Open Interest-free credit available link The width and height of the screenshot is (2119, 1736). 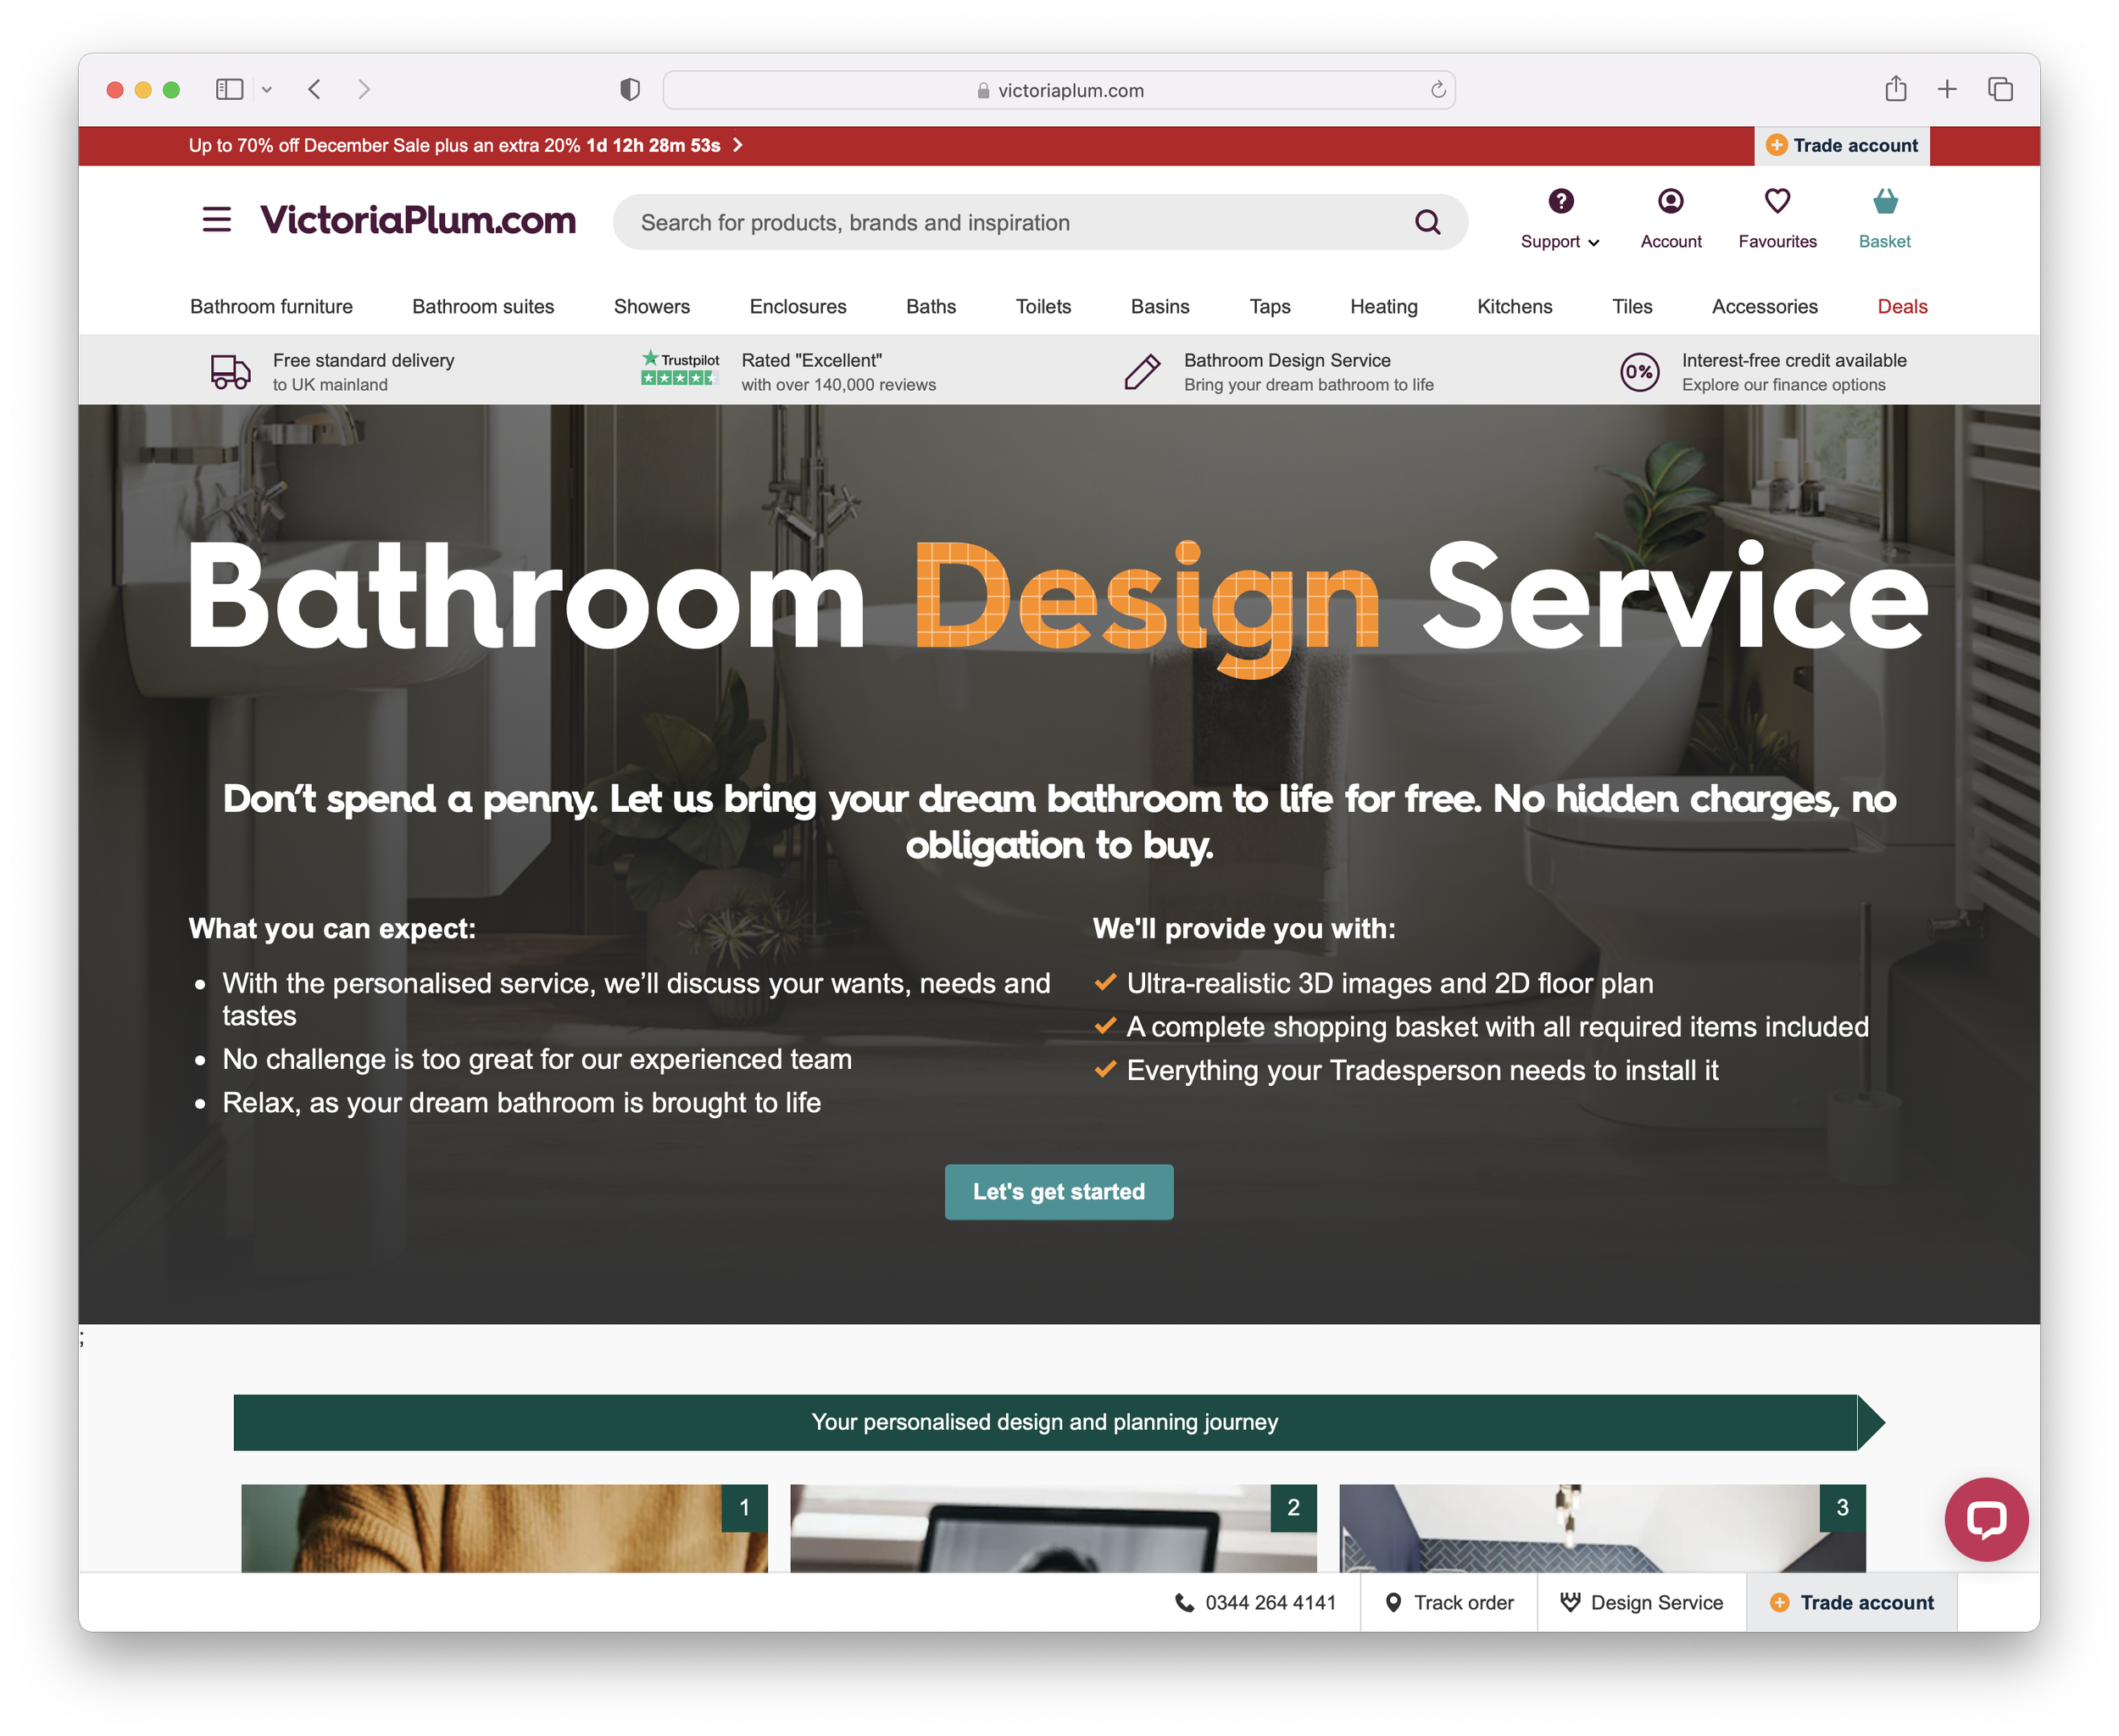click(1763, 371)
